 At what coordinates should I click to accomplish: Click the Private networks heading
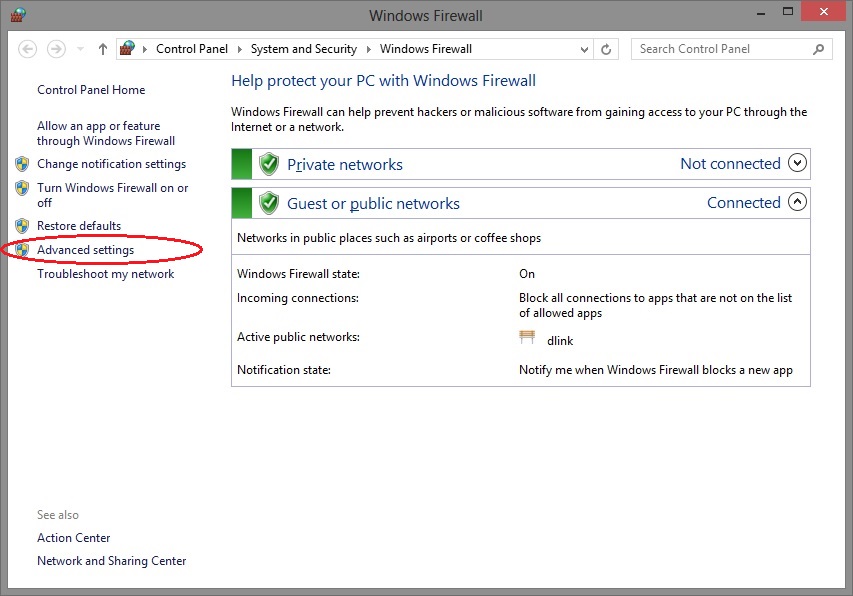[345, 164]
